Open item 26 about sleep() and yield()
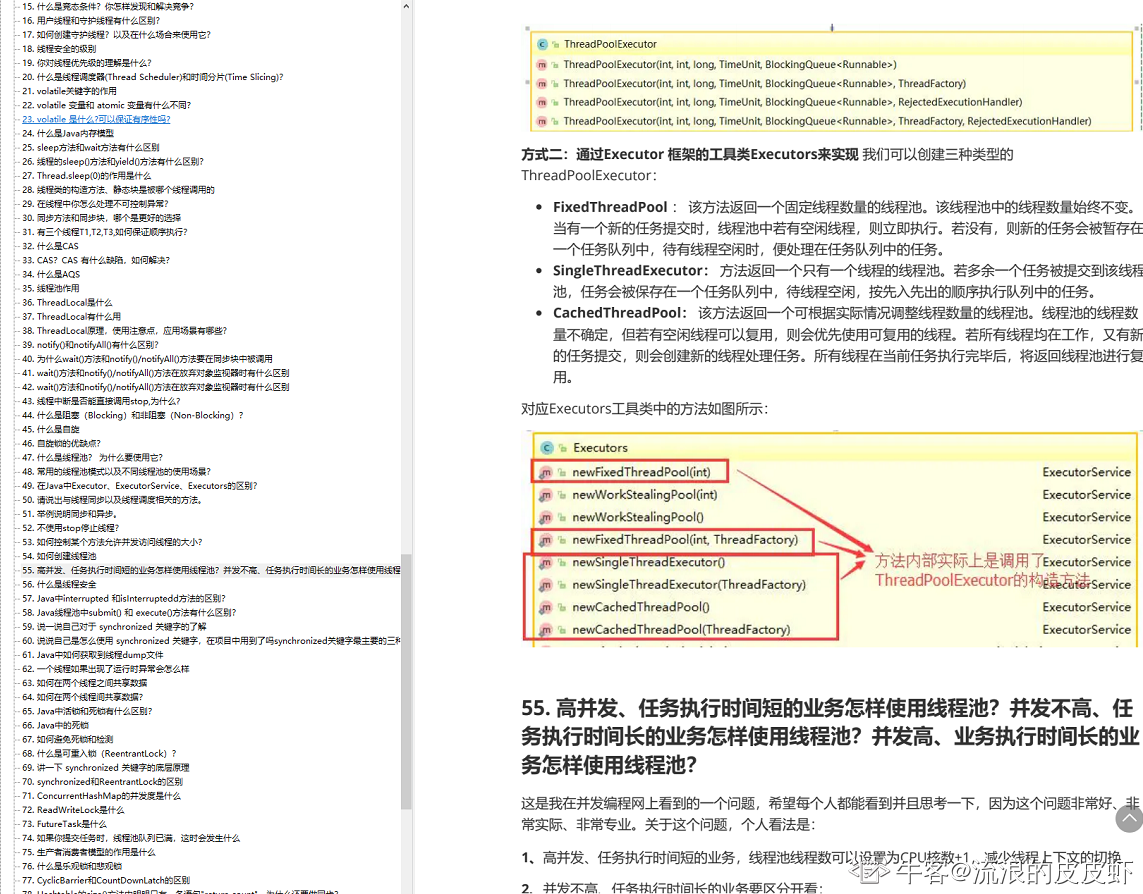Viewport: 1143px width, 894px height. pyautogui.click(x=113, y=161)
